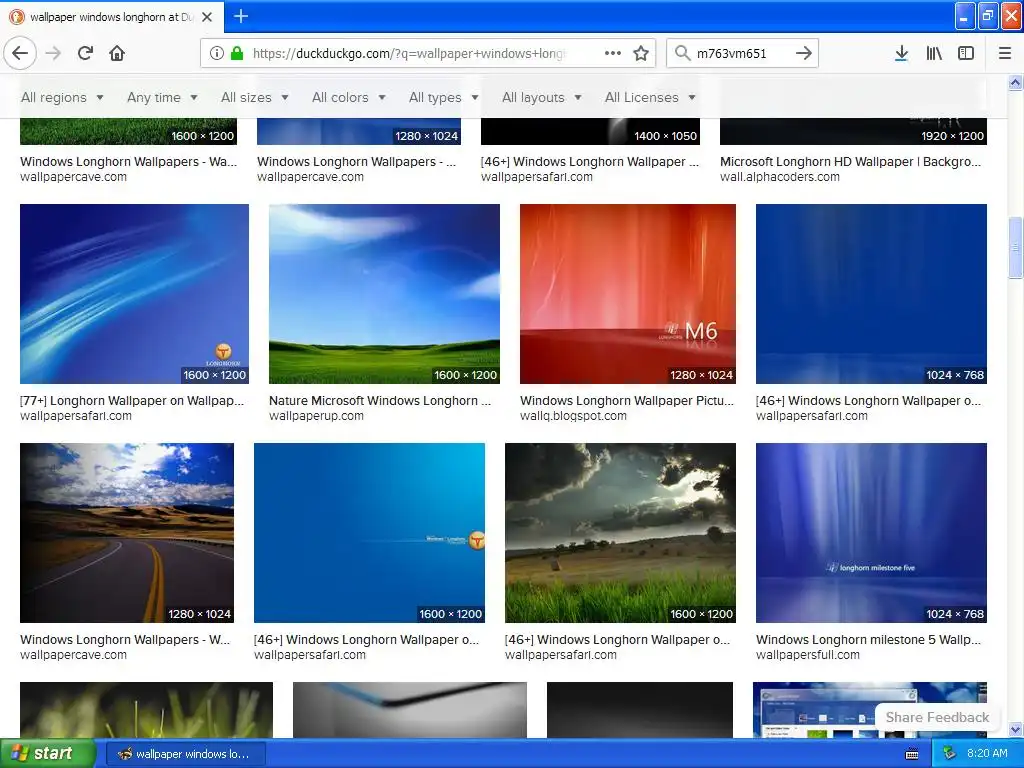This screenshot has width=1024, height=768.
Task: Click the tray keyboard icon
Action: tap(912, 754)
